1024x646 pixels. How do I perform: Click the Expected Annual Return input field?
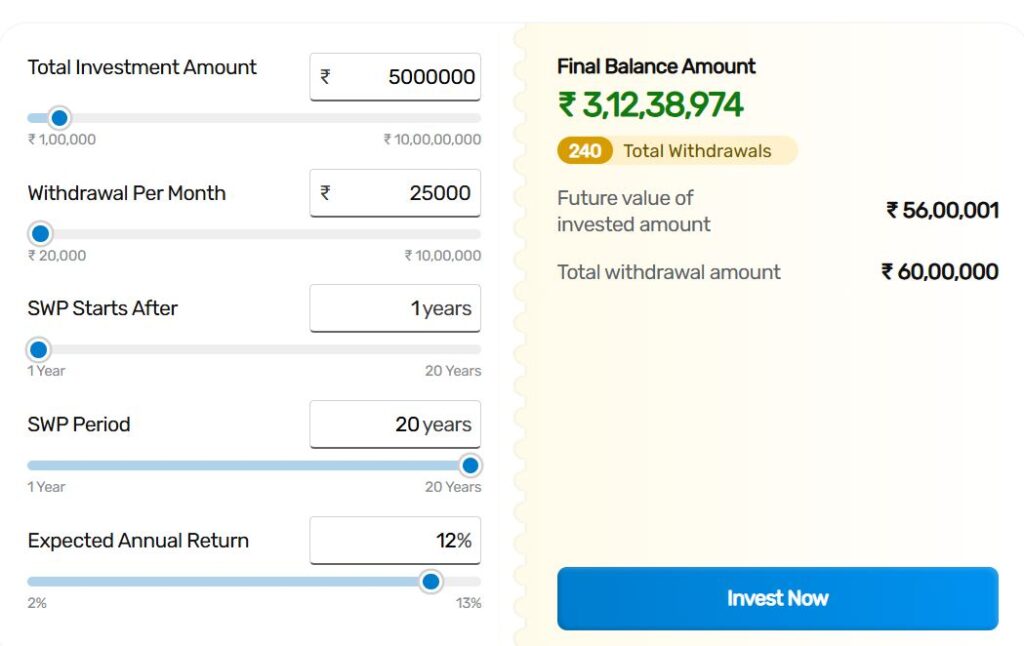[395, 540]
